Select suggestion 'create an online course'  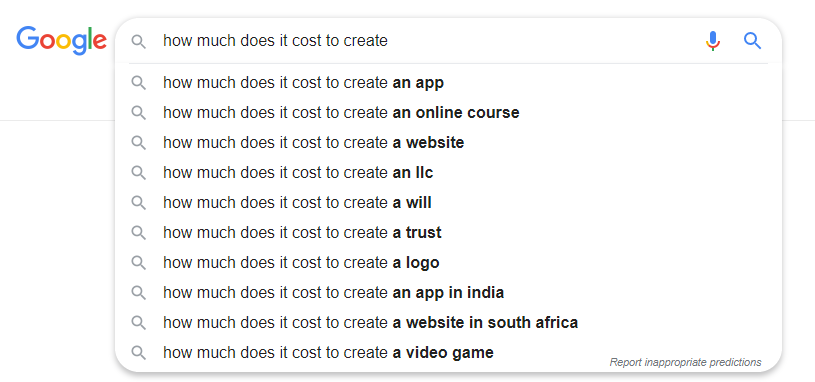pyautogui.click(x=448, y=112)
